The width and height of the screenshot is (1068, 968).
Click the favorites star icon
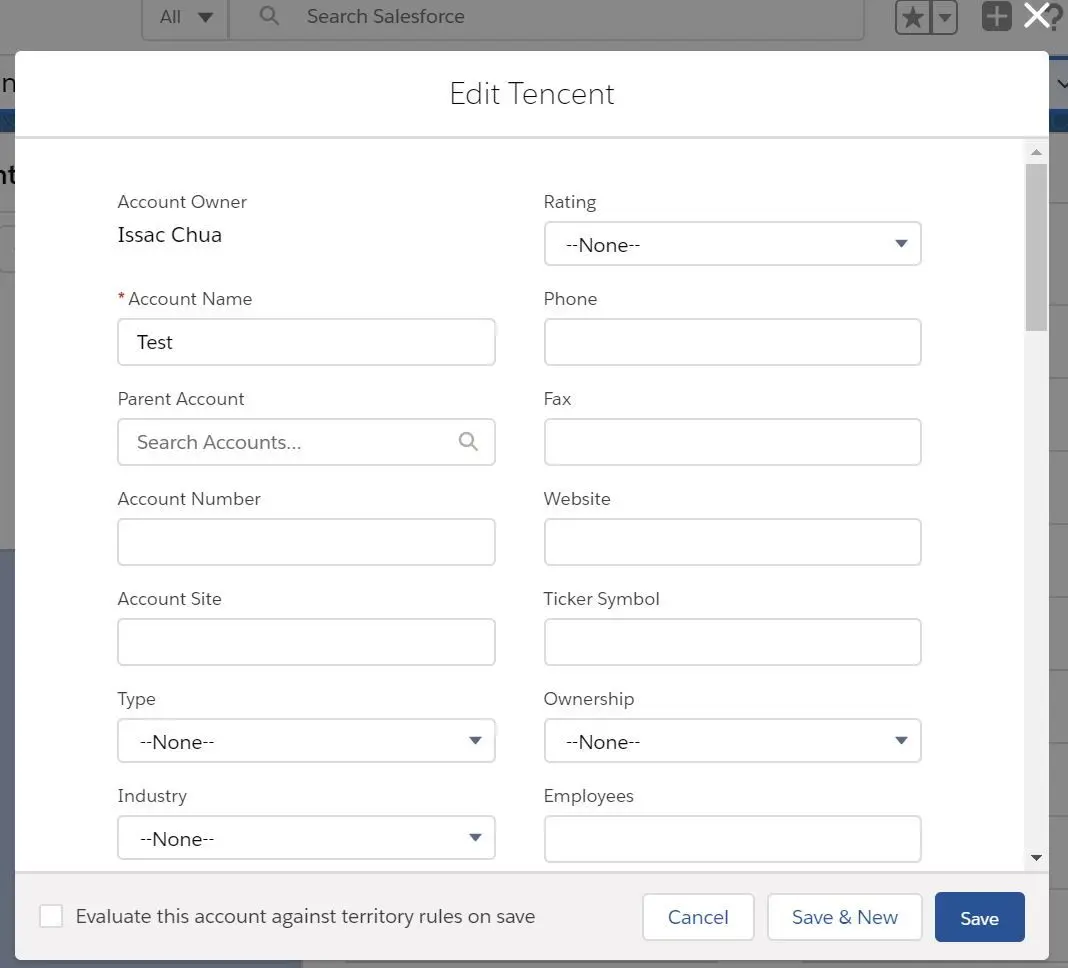pyautogui.click(x=913, y=17)
